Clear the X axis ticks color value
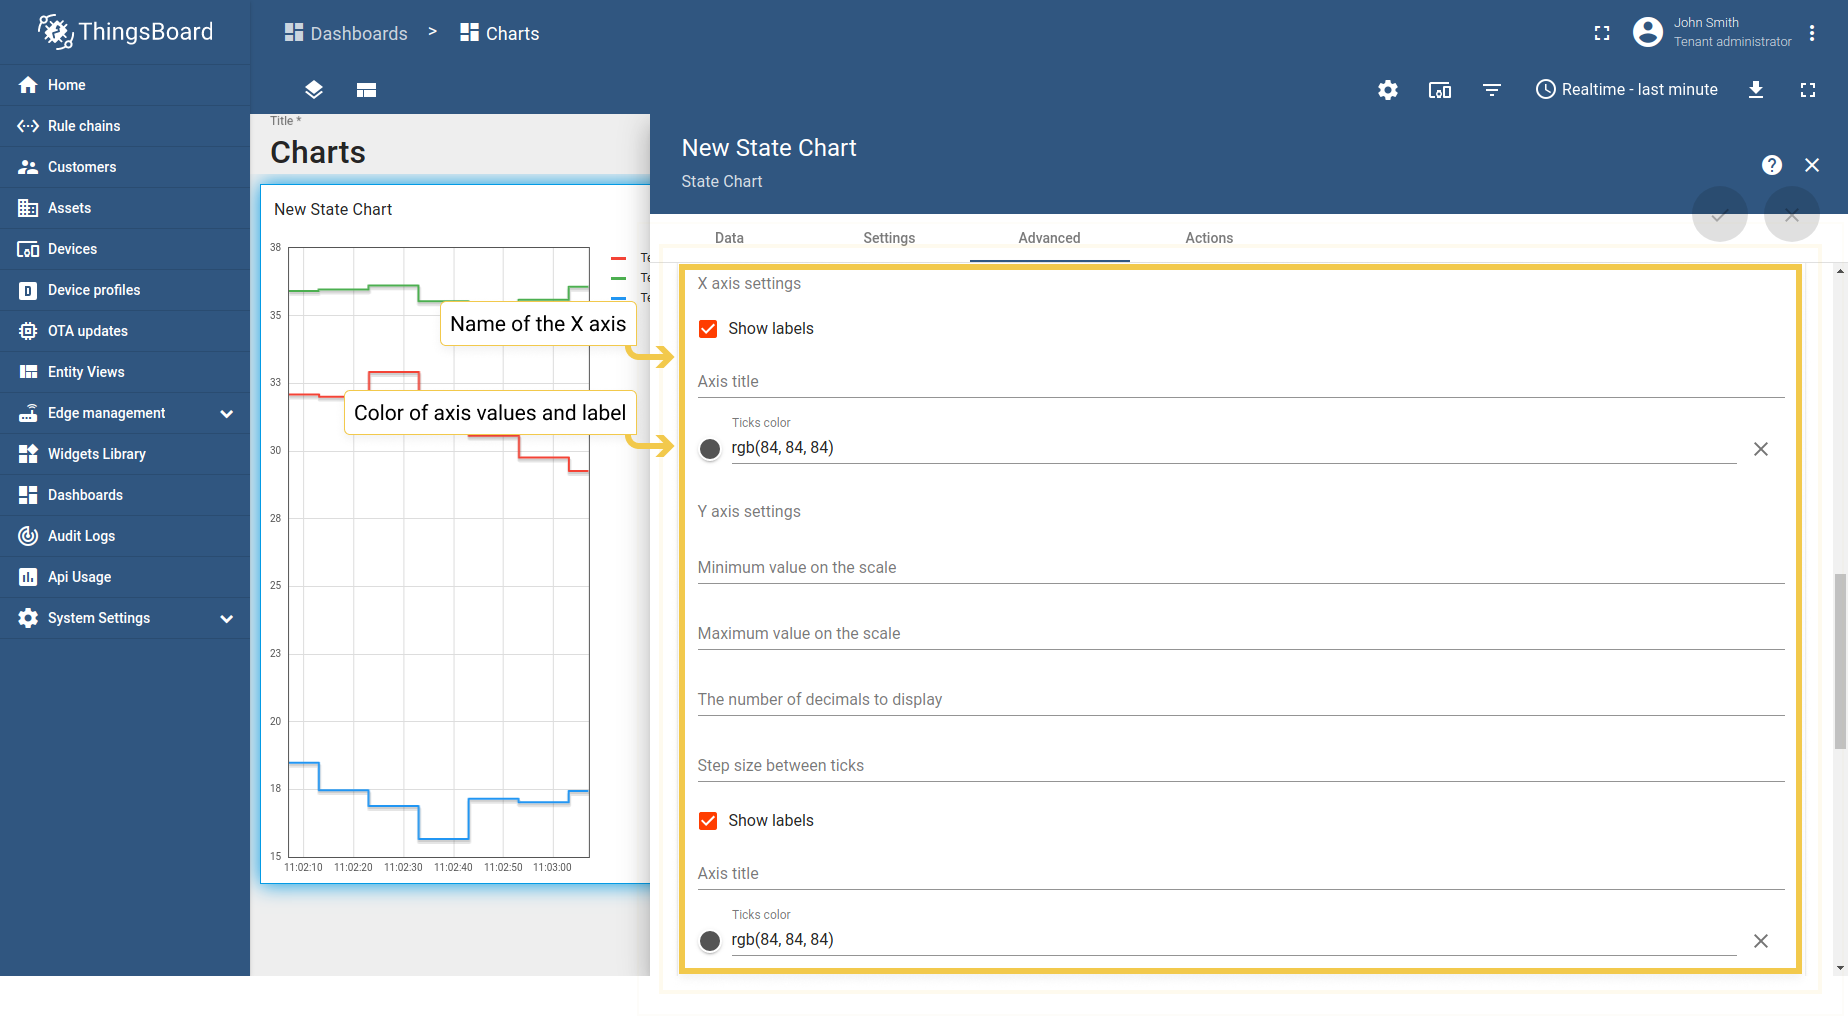 (1760, 449)
